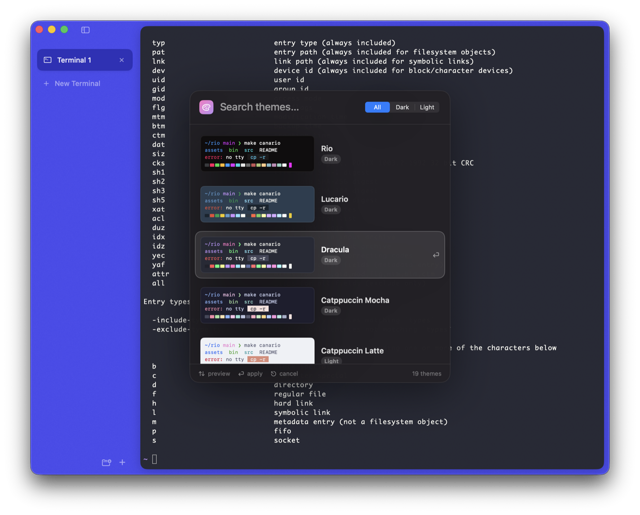Toggle the sidebar panel icon
The image size is (640, 515).
[x=85, y=30]
